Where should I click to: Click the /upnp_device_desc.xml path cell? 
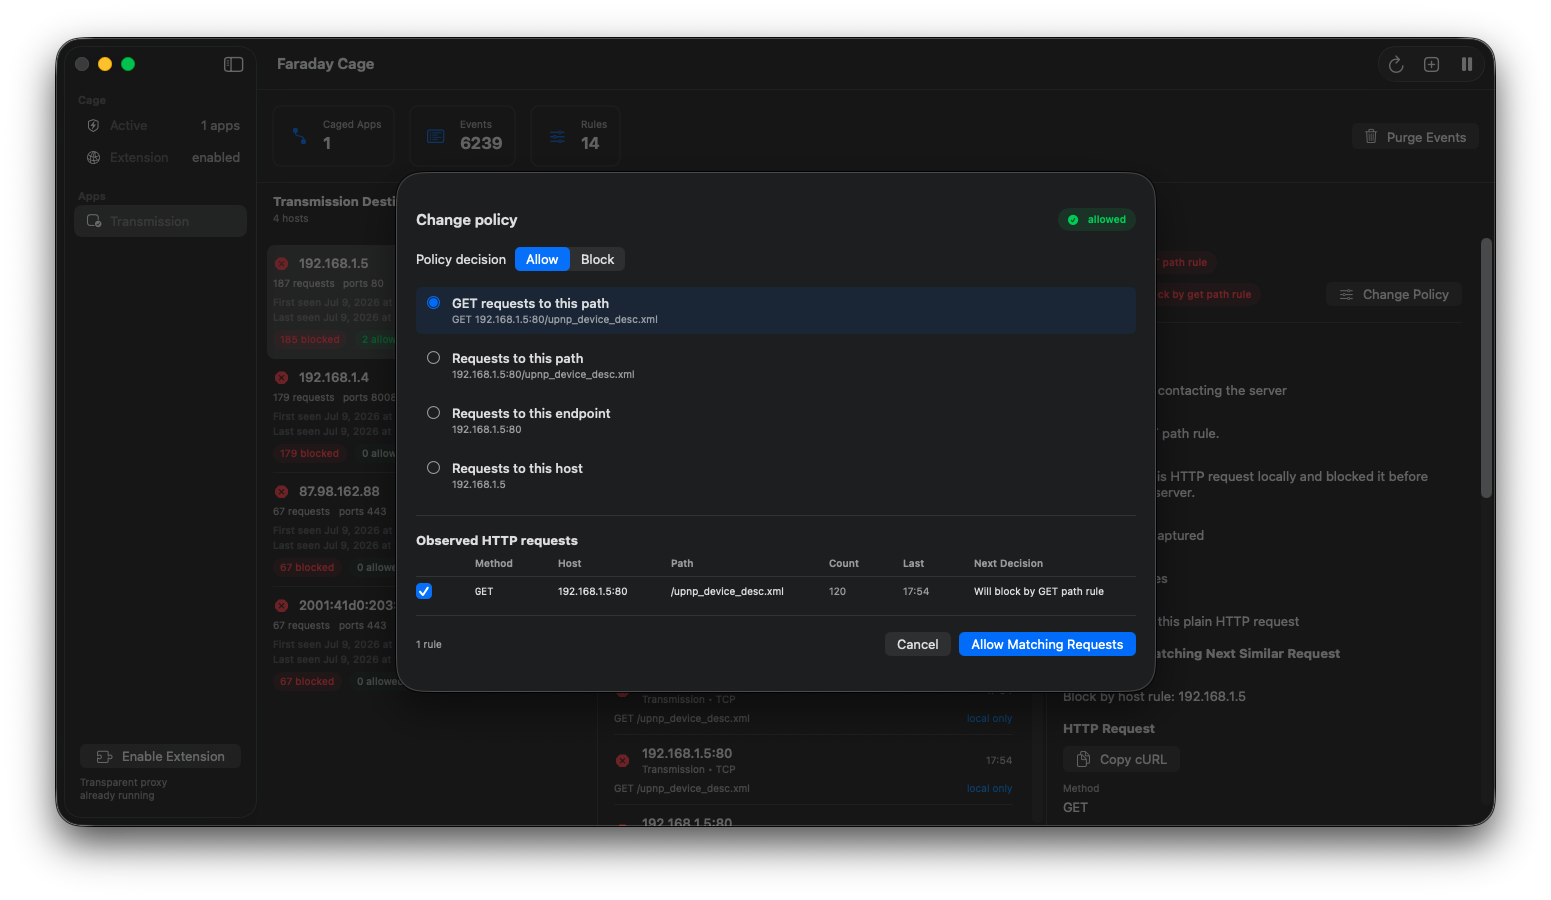point(727,592)
